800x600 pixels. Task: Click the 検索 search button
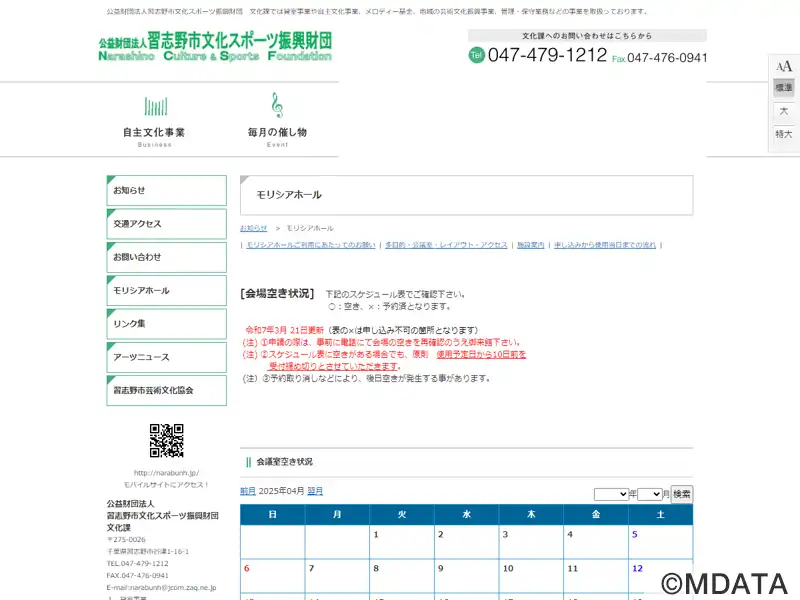tap(682, 494)
